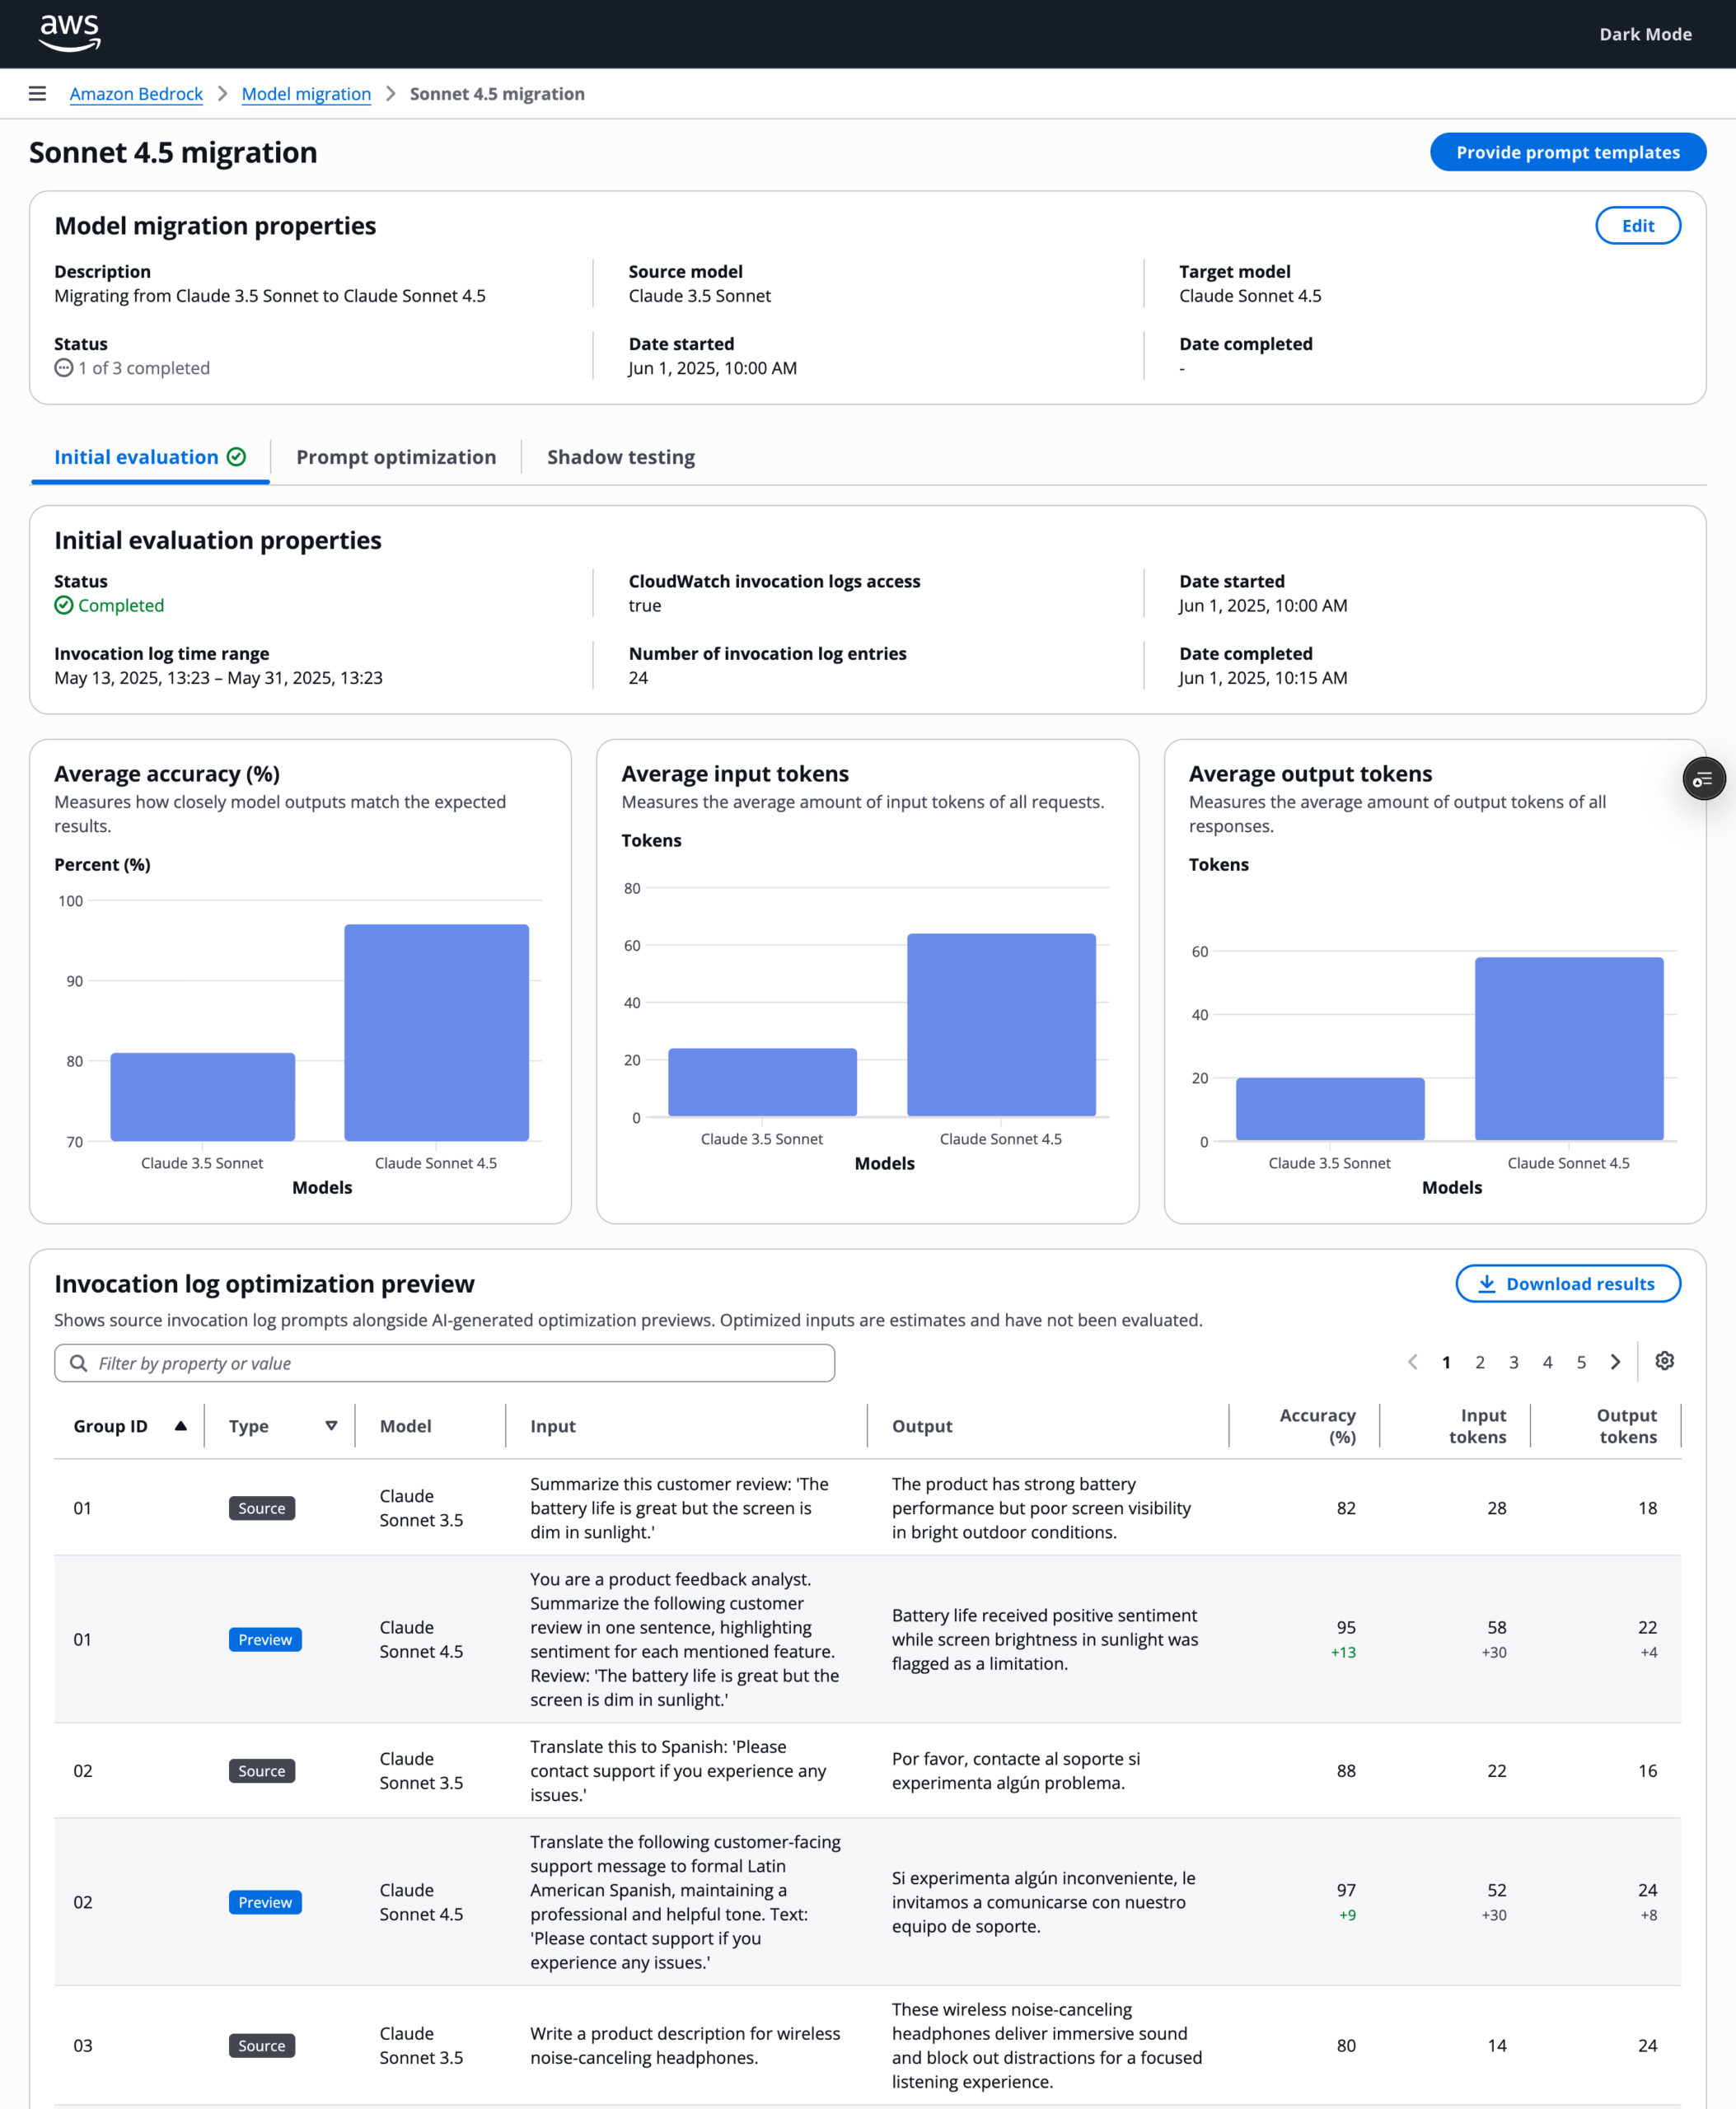This screenshot has width=1736, height=2109.
Task: Go to page 3 of results
Action: [1514, 1362]
